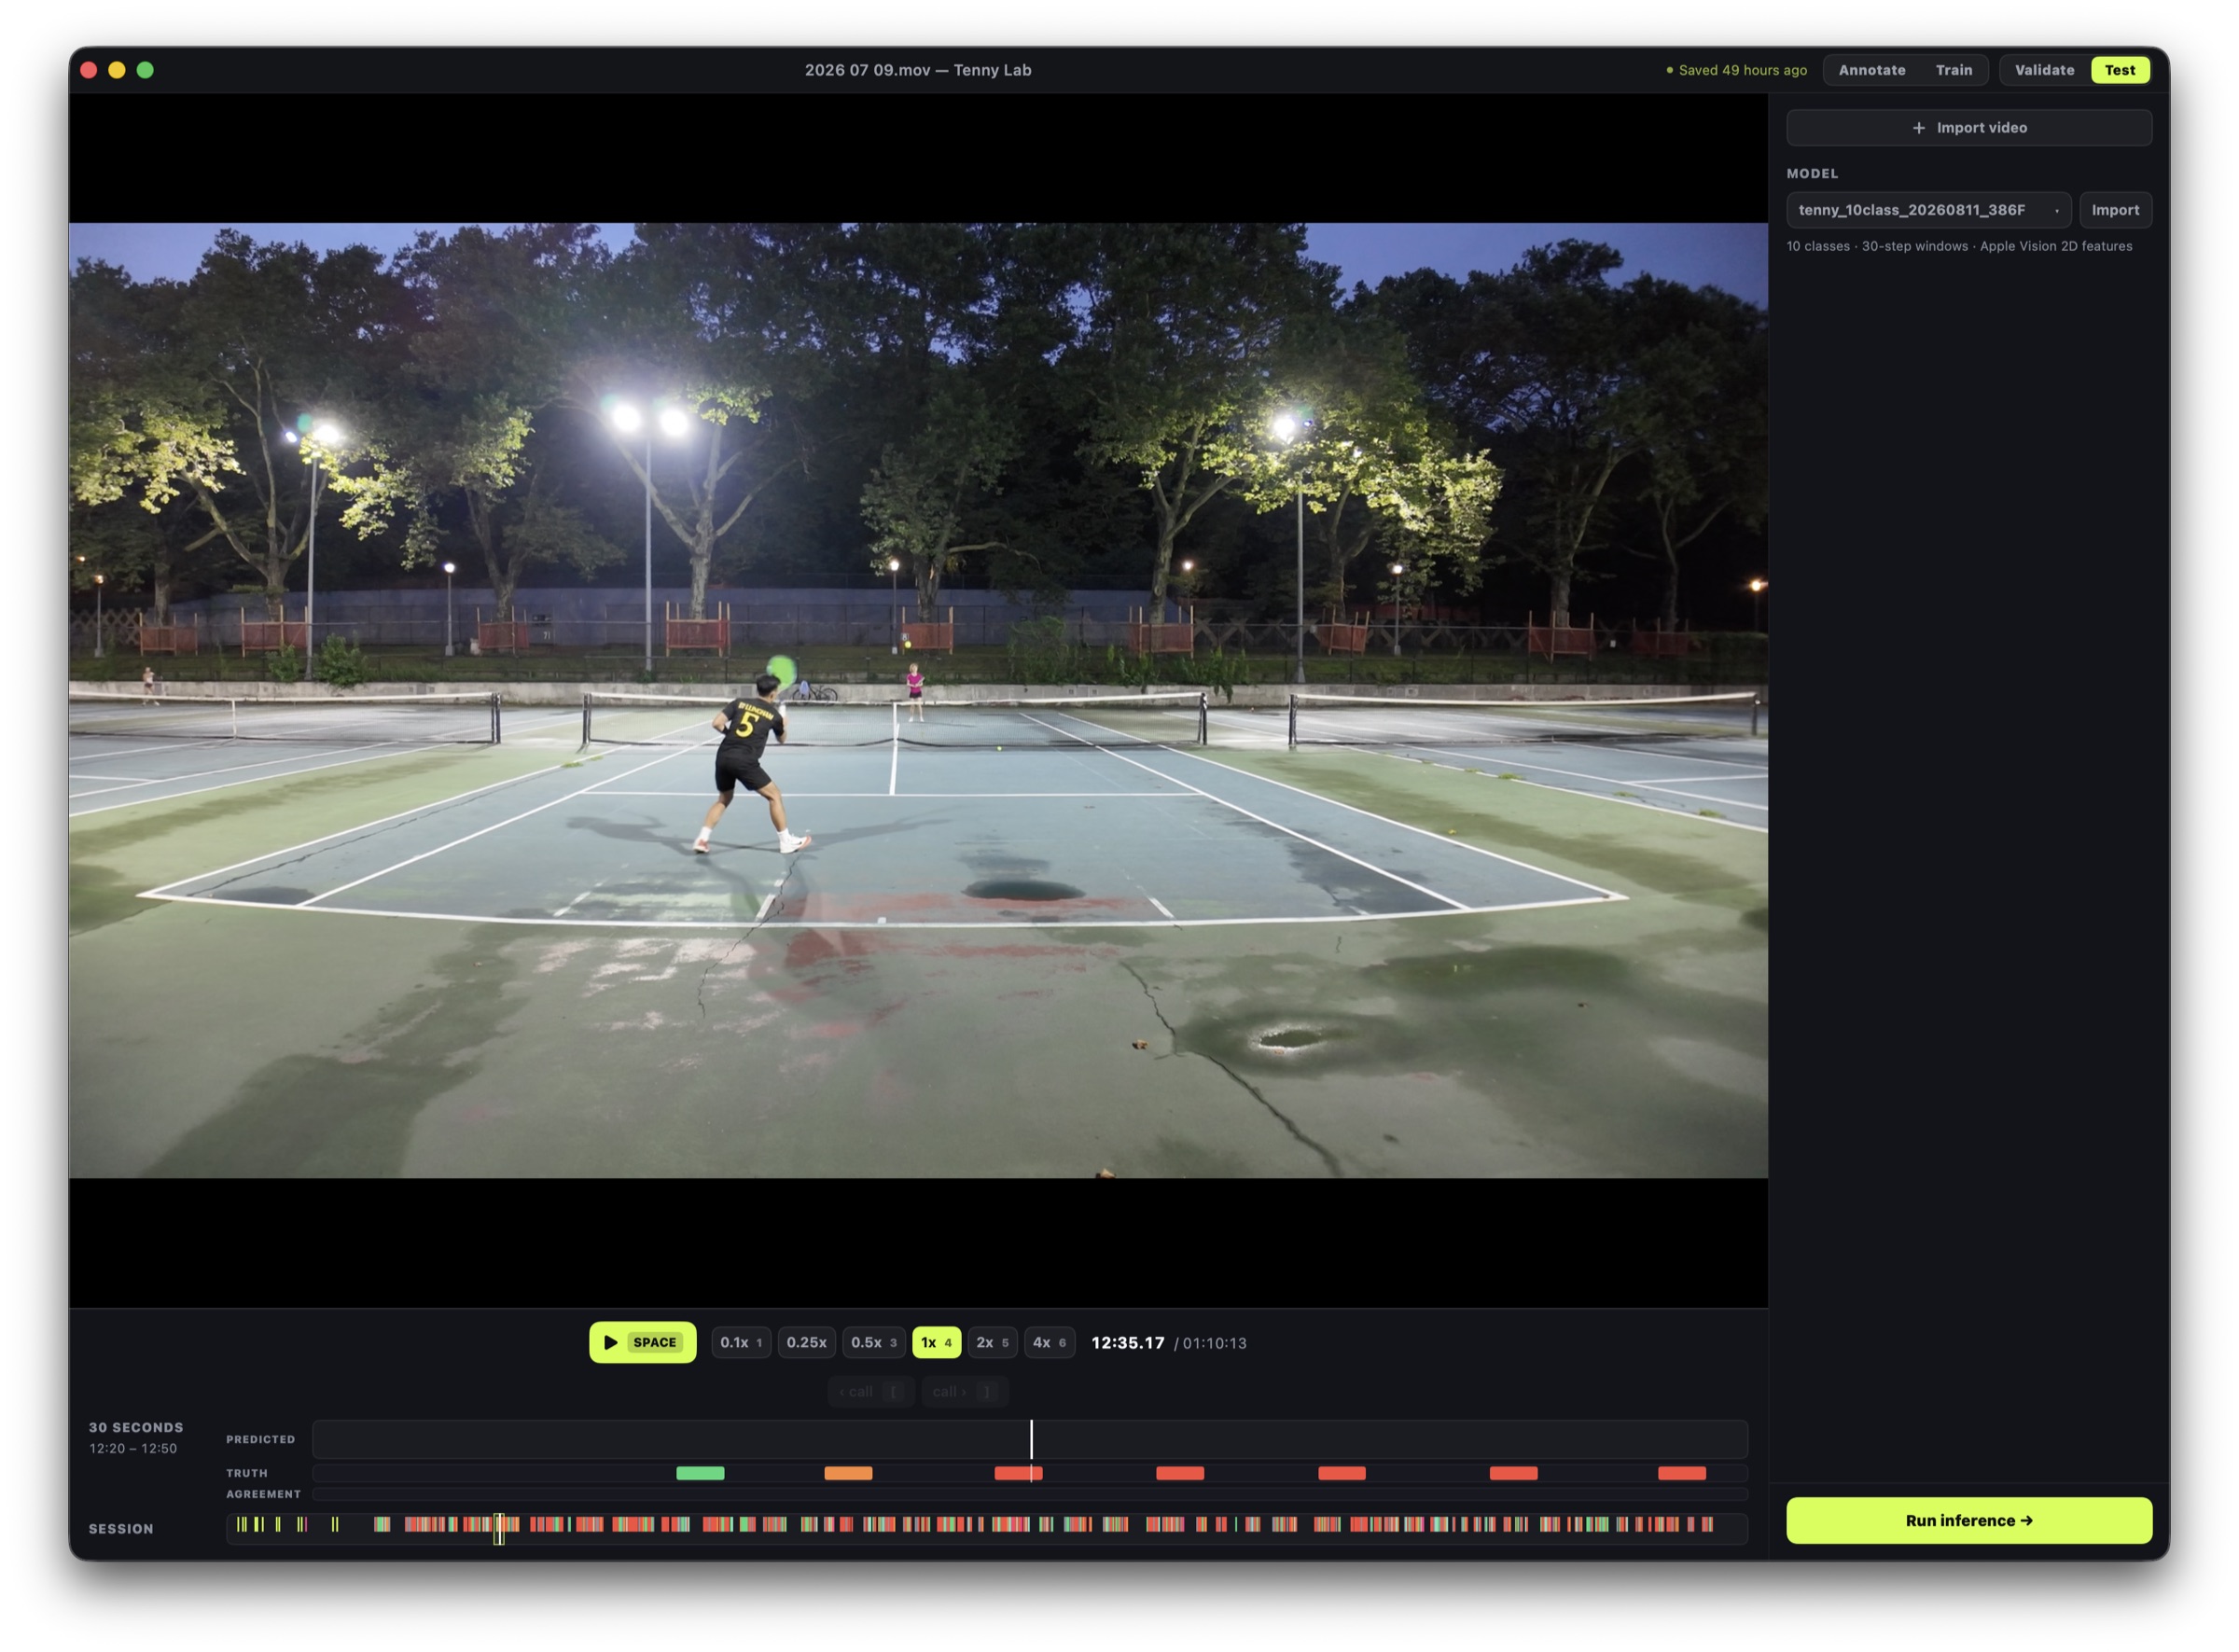Click the orange segment in the Truth track
2239x1652 pixels.
848,1473
